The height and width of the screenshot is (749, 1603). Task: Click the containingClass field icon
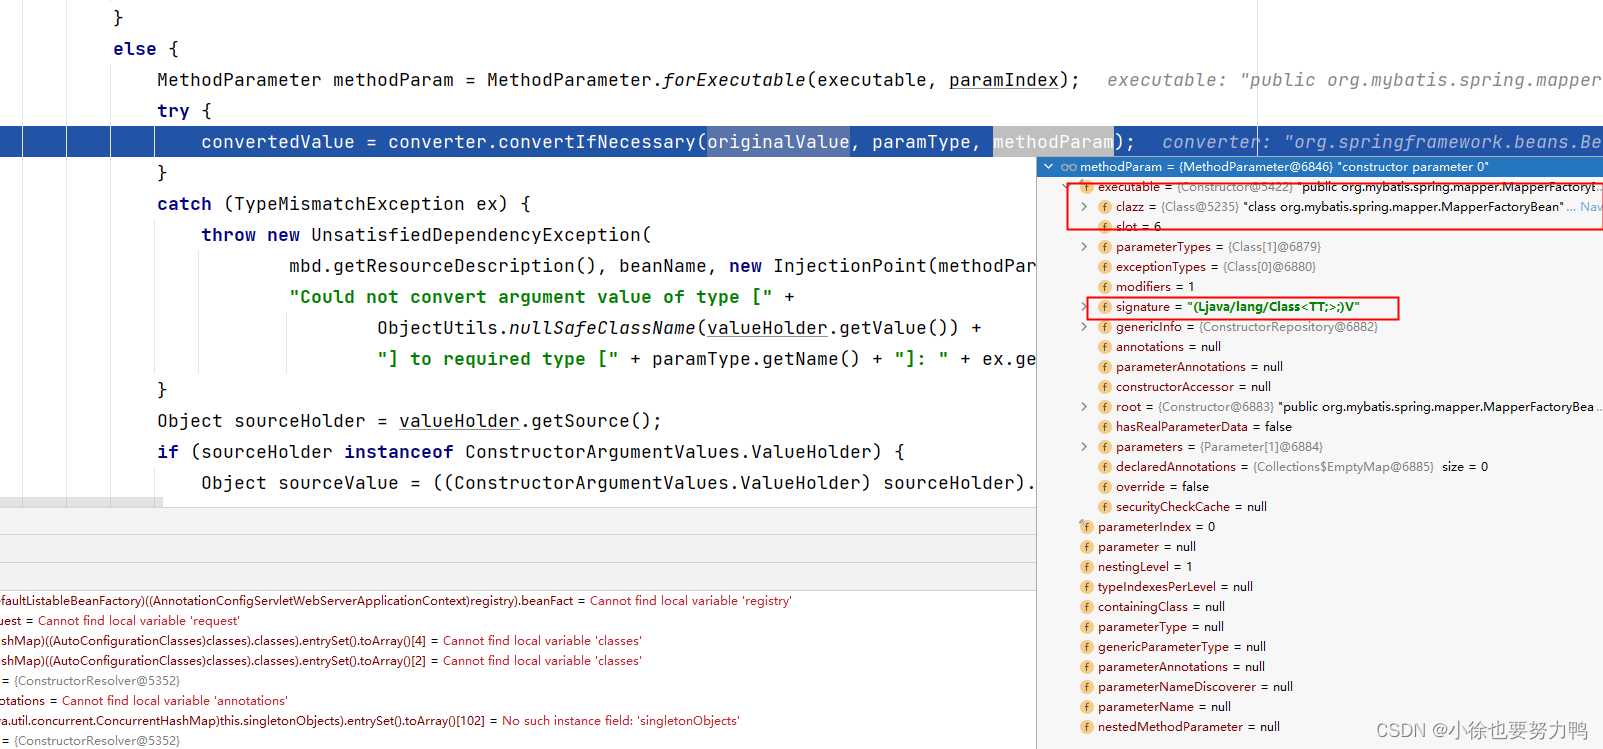(1086, 607)
